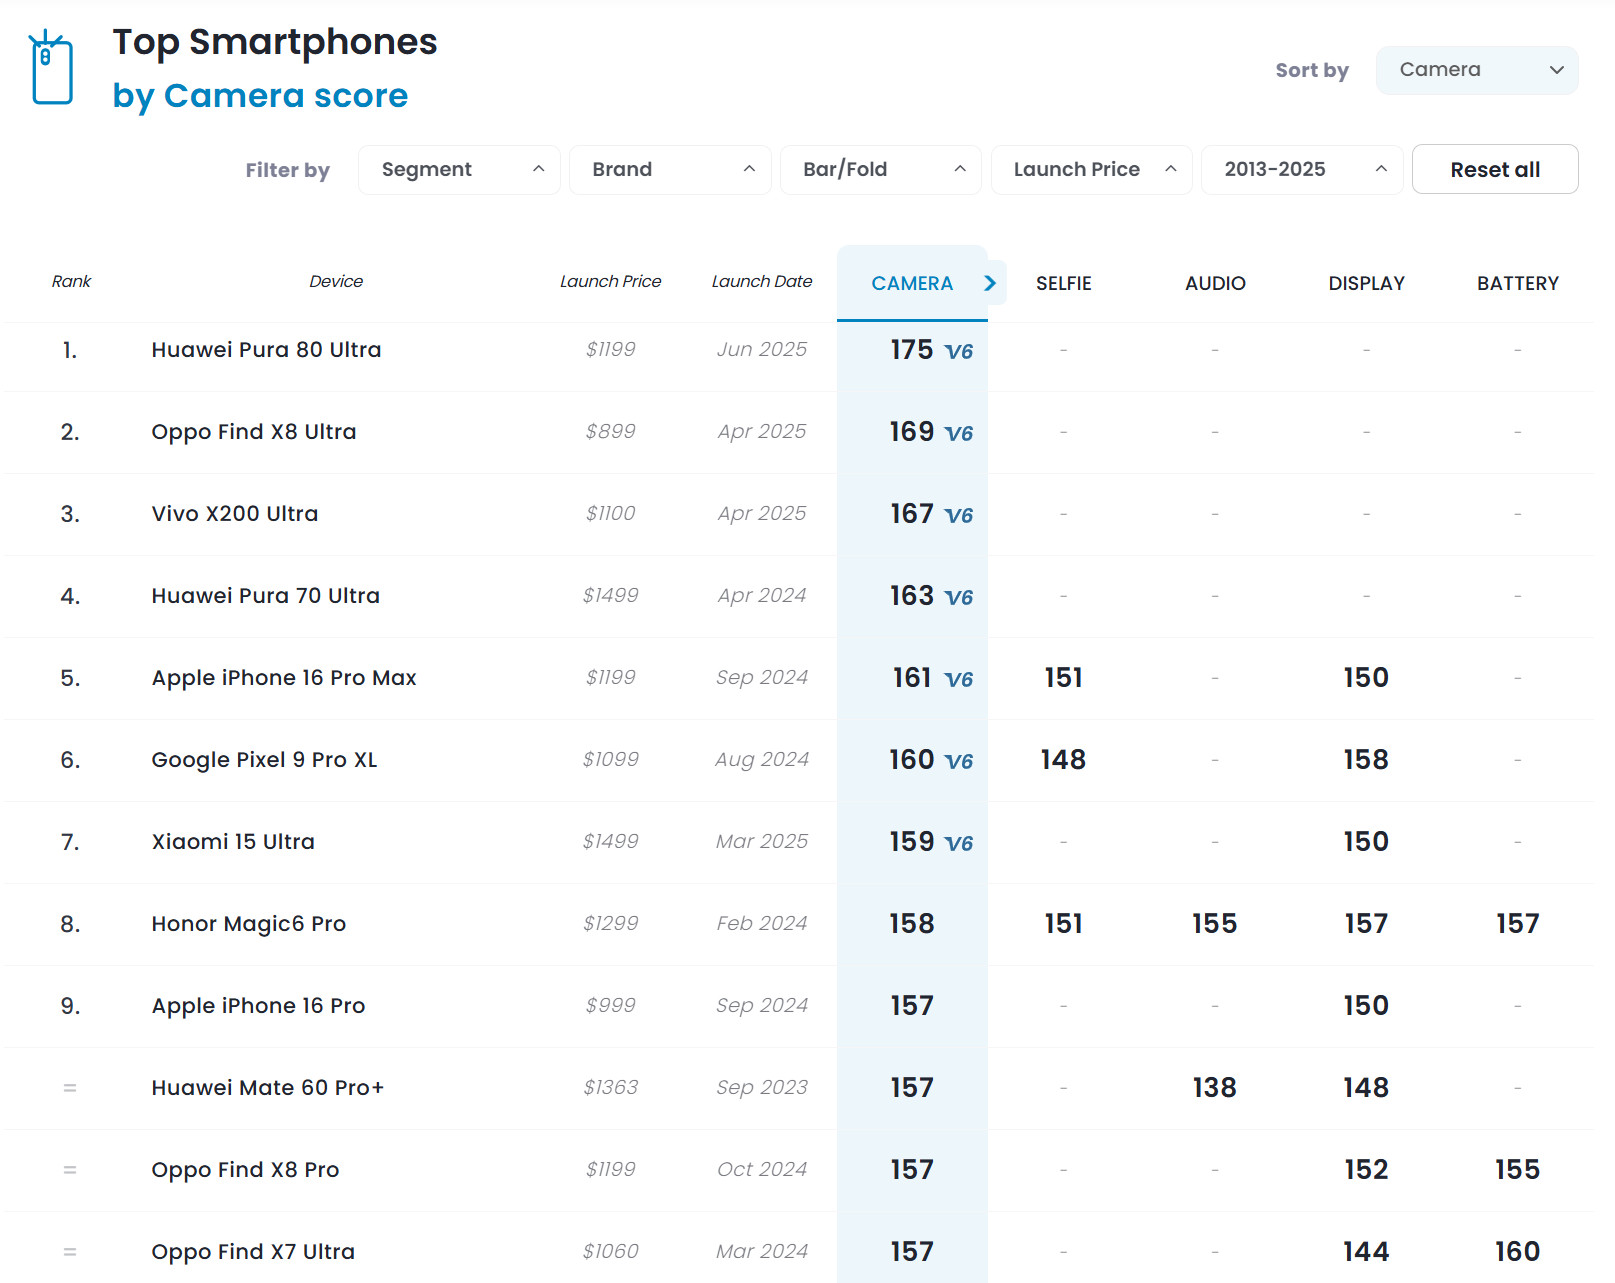1615x1283 pixels.
Task: Click camera score 159 for Xiaomi 15 Ultra
Action: [x=912, y=842]
